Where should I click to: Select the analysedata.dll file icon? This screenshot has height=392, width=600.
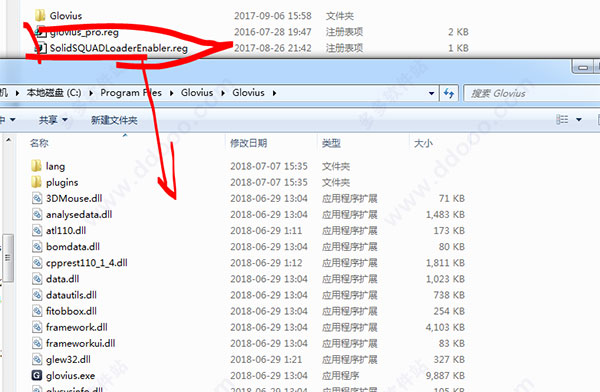(37, 214)
